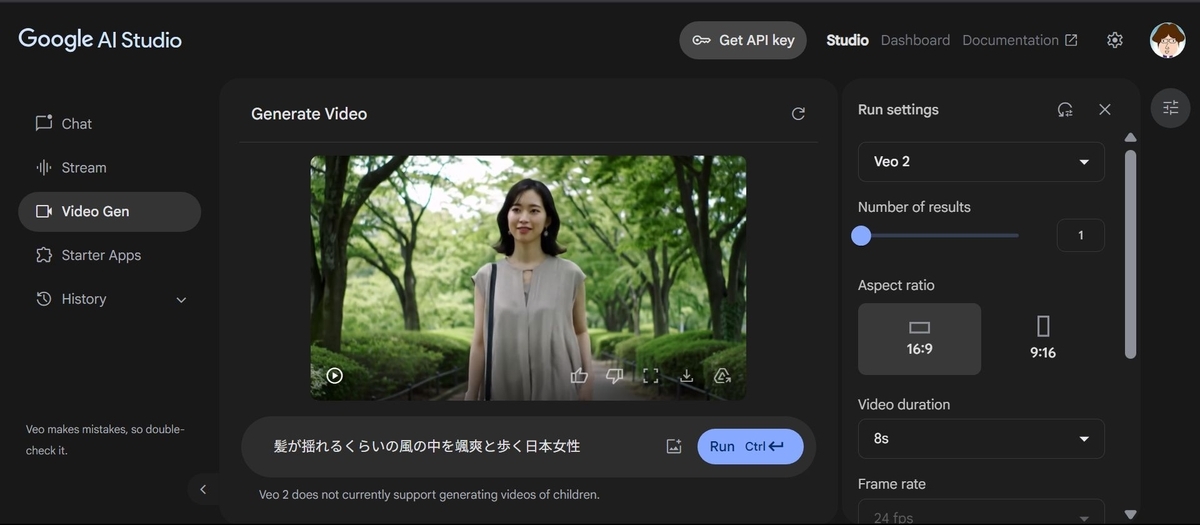Viewport: 1200px width, 525px height.
Task: Click the "Number of results" label
Action: click(914, 207)
